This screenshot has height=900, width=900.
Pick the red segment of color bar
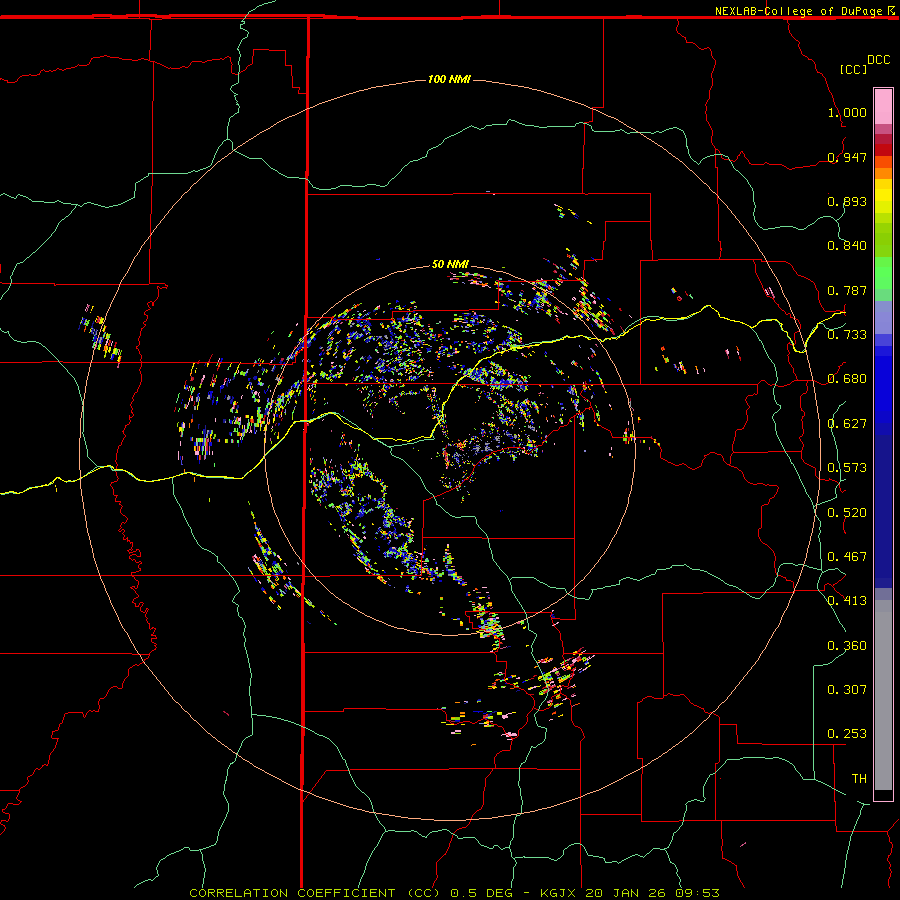point(883,150)
